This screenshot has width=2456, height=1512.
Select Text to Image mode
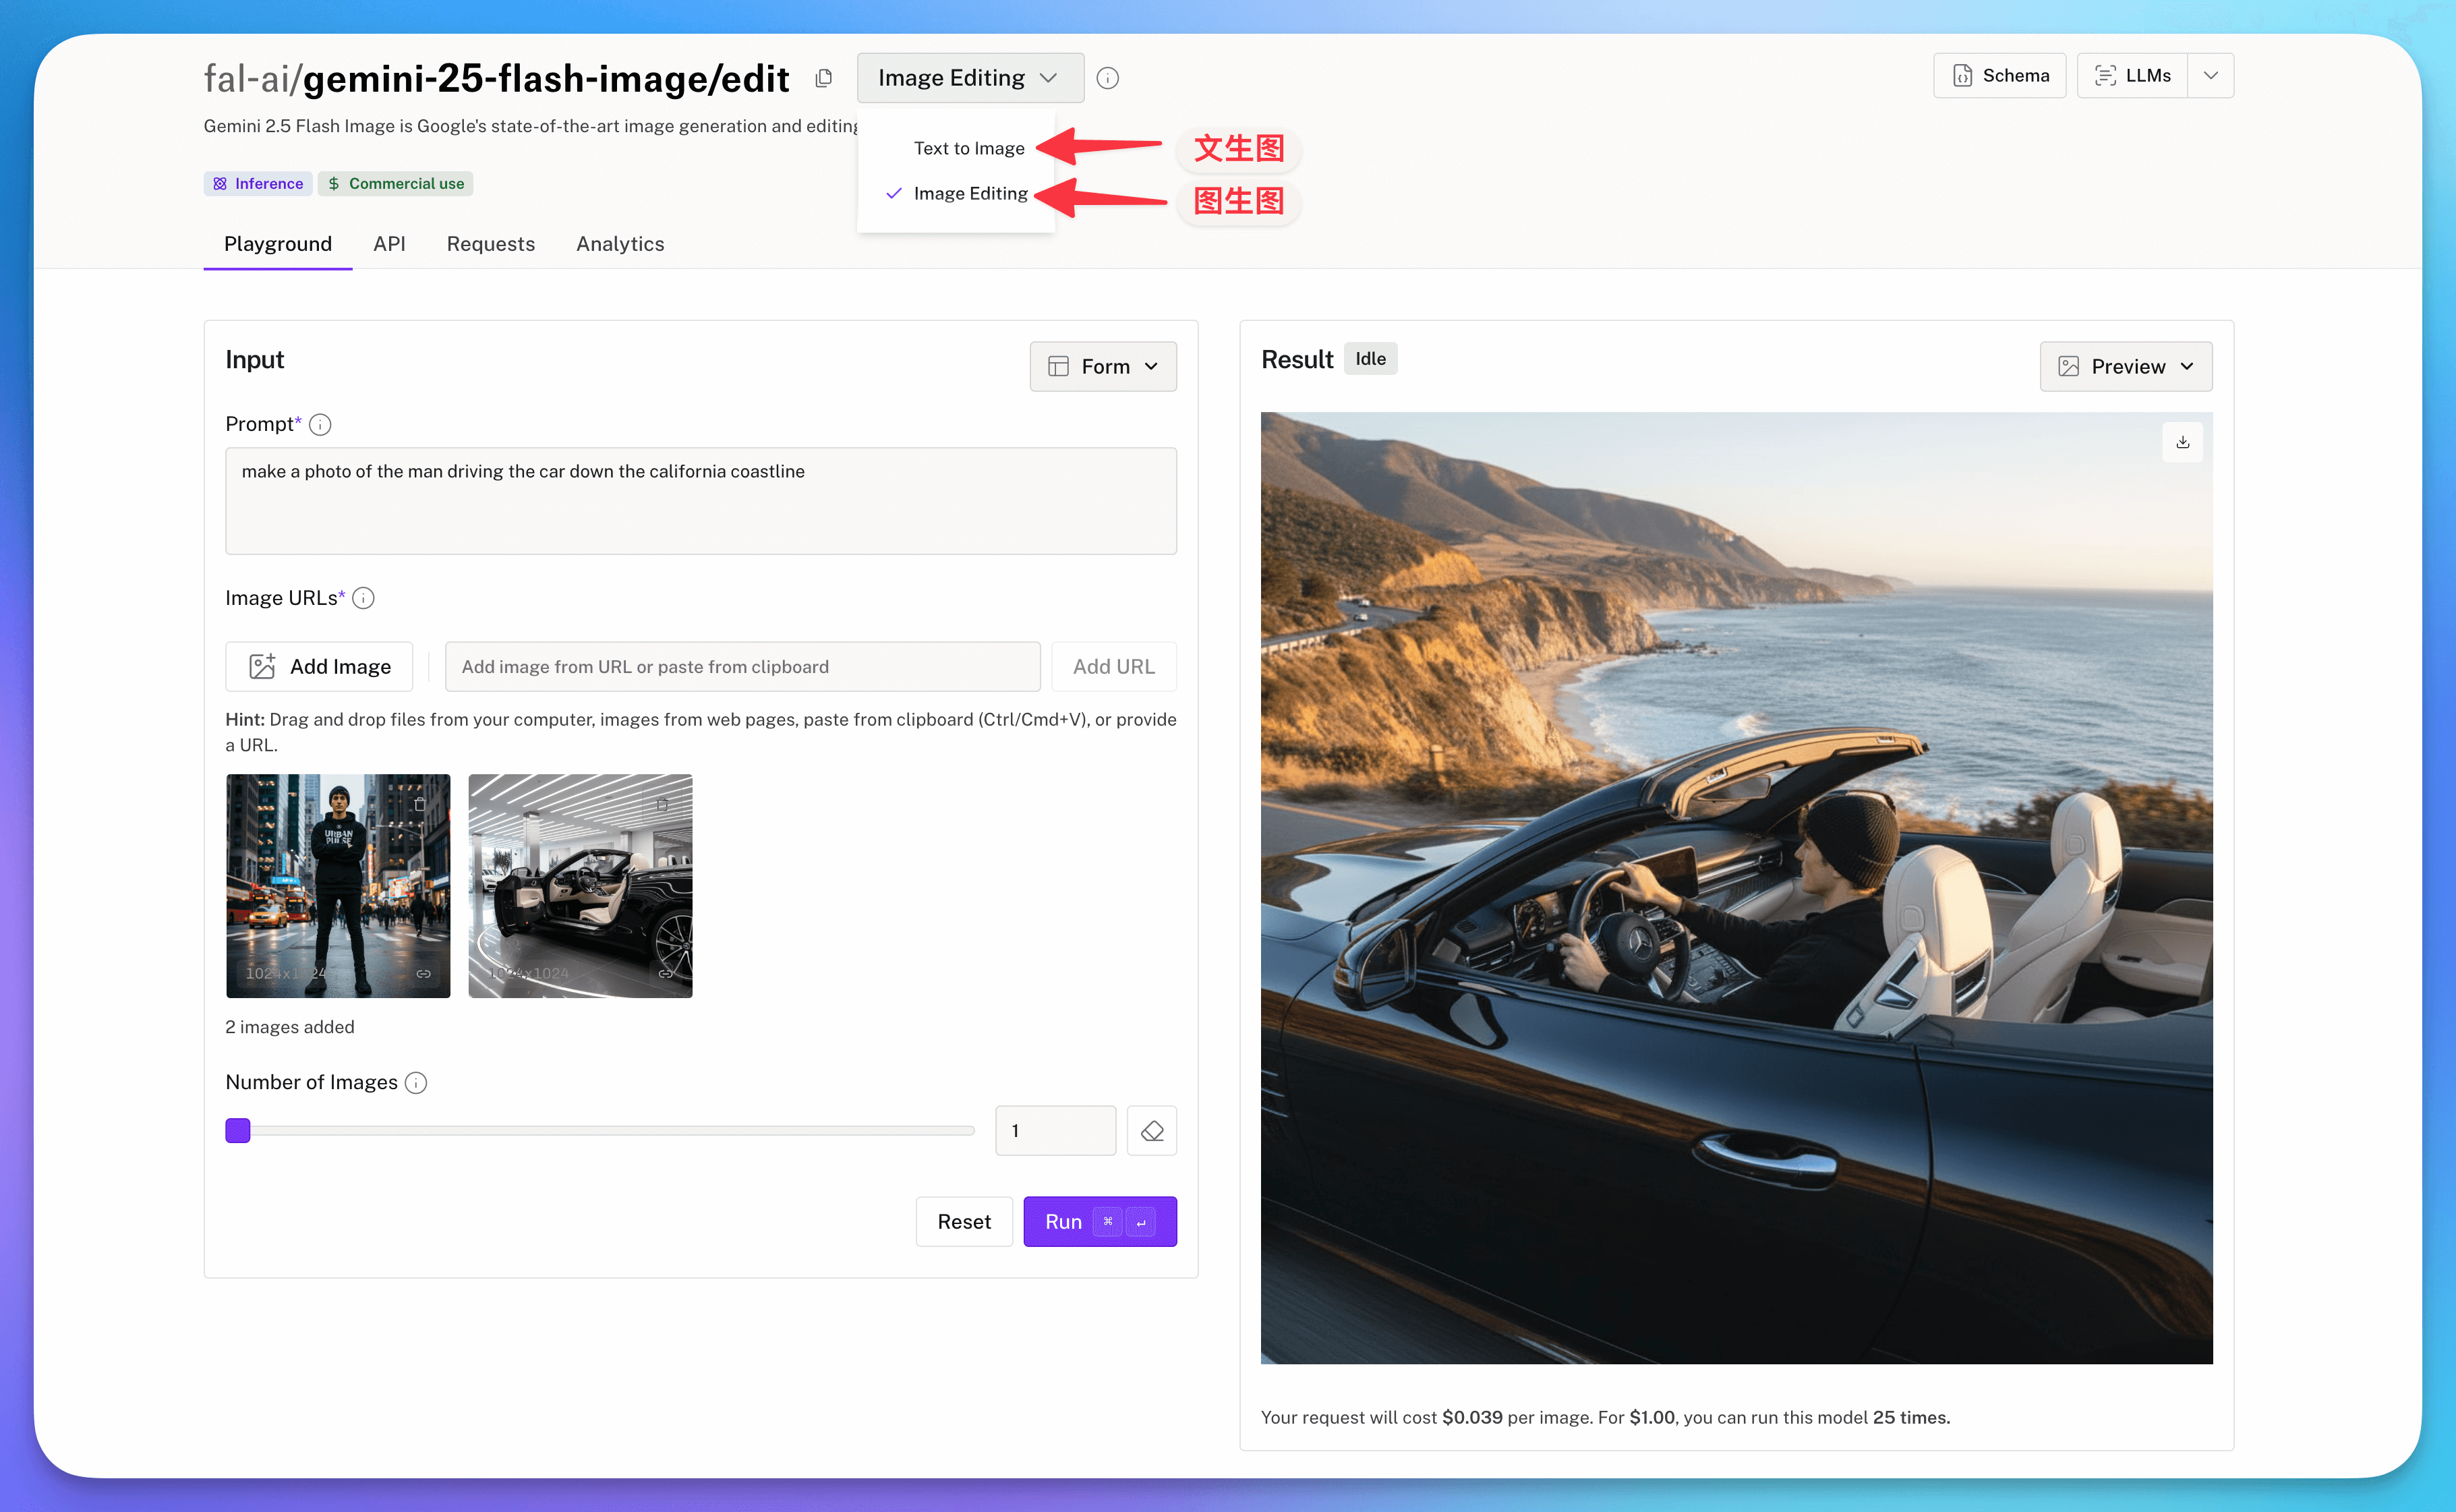pyautogui.click(x=968, y=147)
